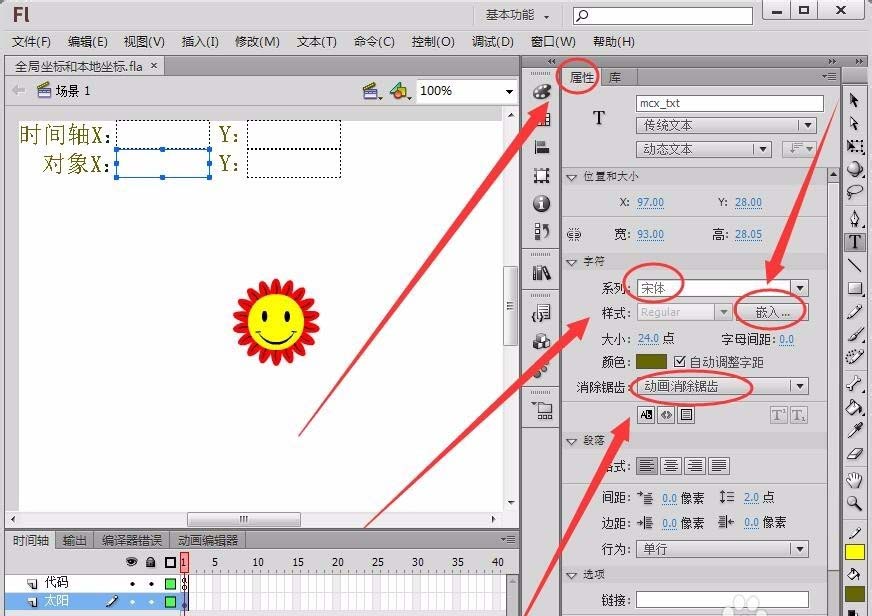
Task: Toggle the show/hide all layers eye icon
Action: pos(132,562)
